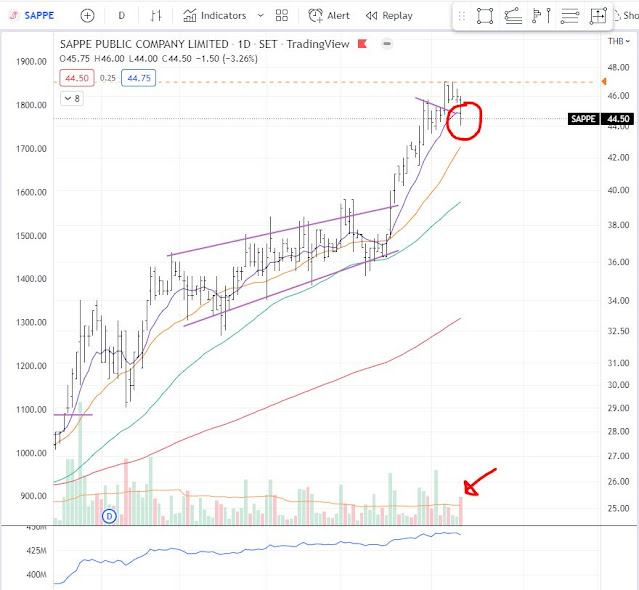Open the THB currency dropdown

coord(619,41)
